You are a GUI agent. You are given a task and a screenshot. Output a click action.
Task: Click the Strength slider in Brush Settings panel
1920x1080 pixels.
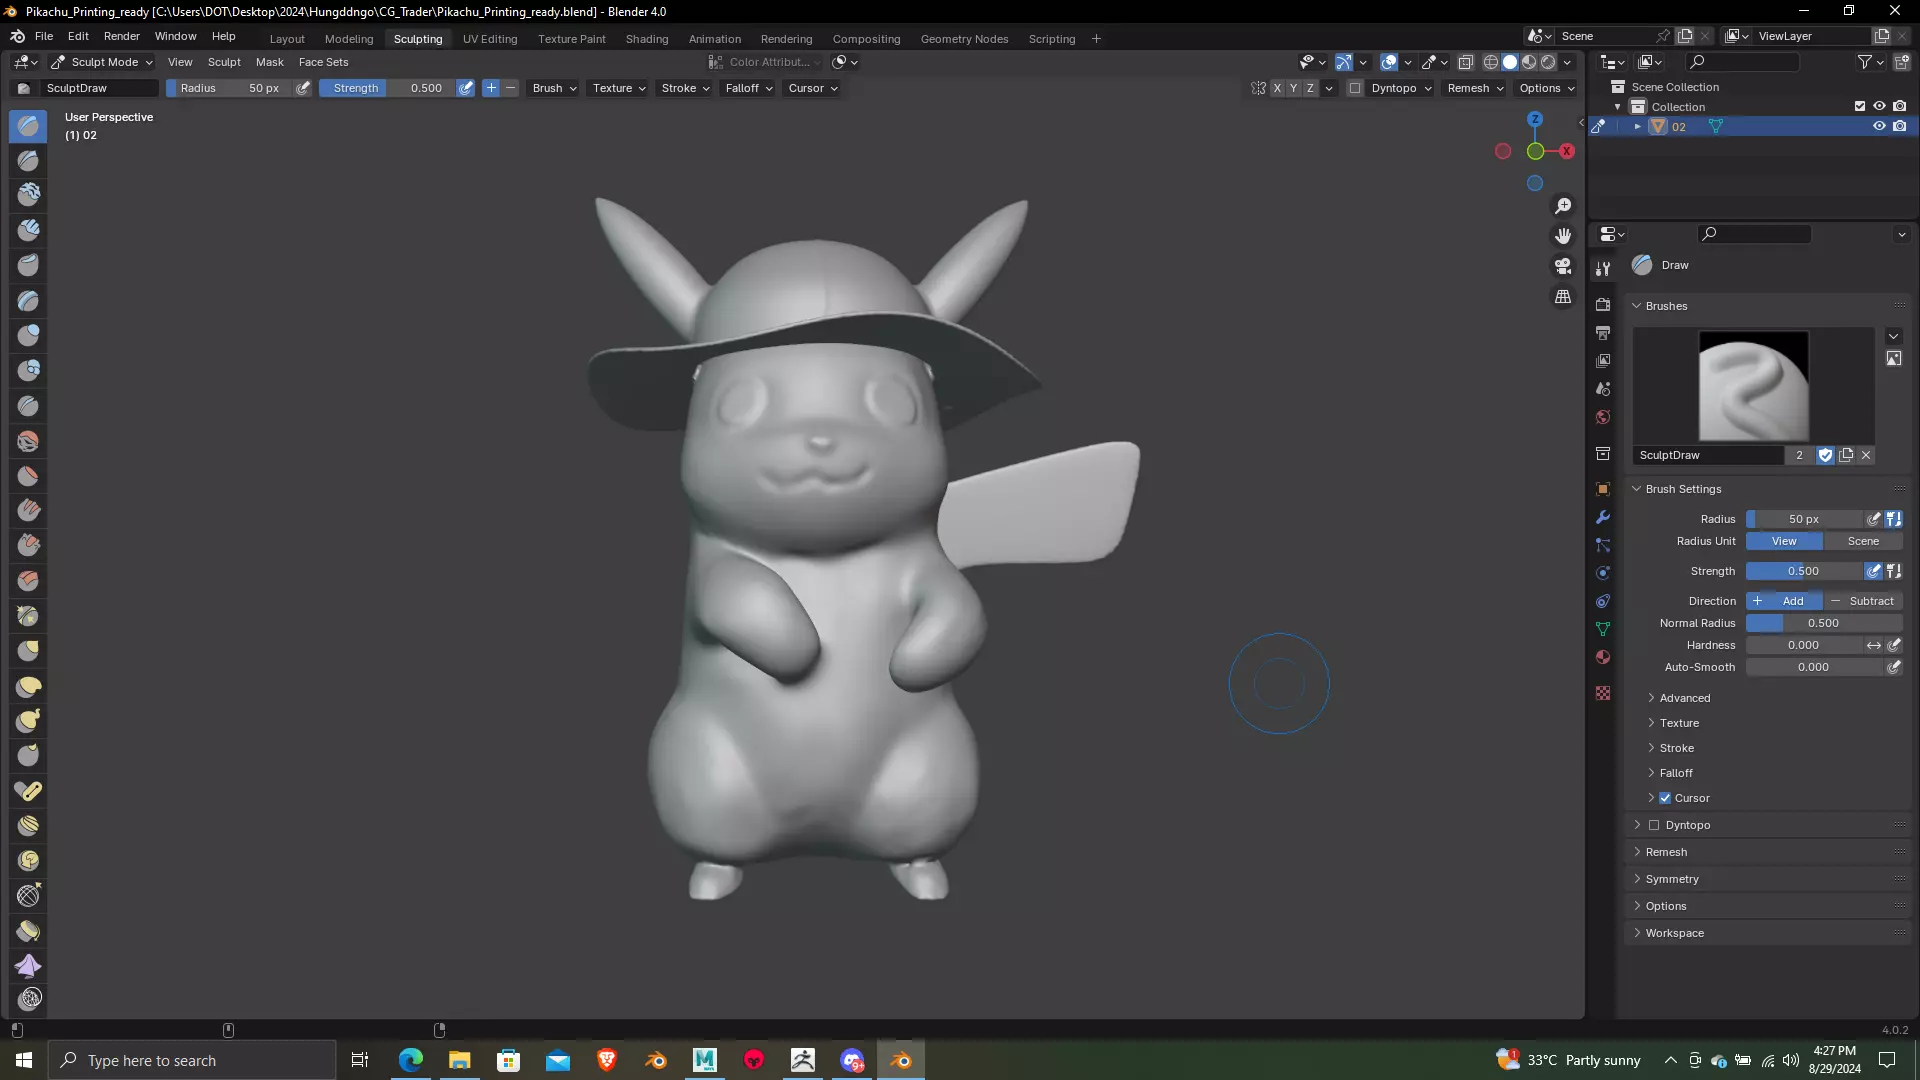[1804, 571]
